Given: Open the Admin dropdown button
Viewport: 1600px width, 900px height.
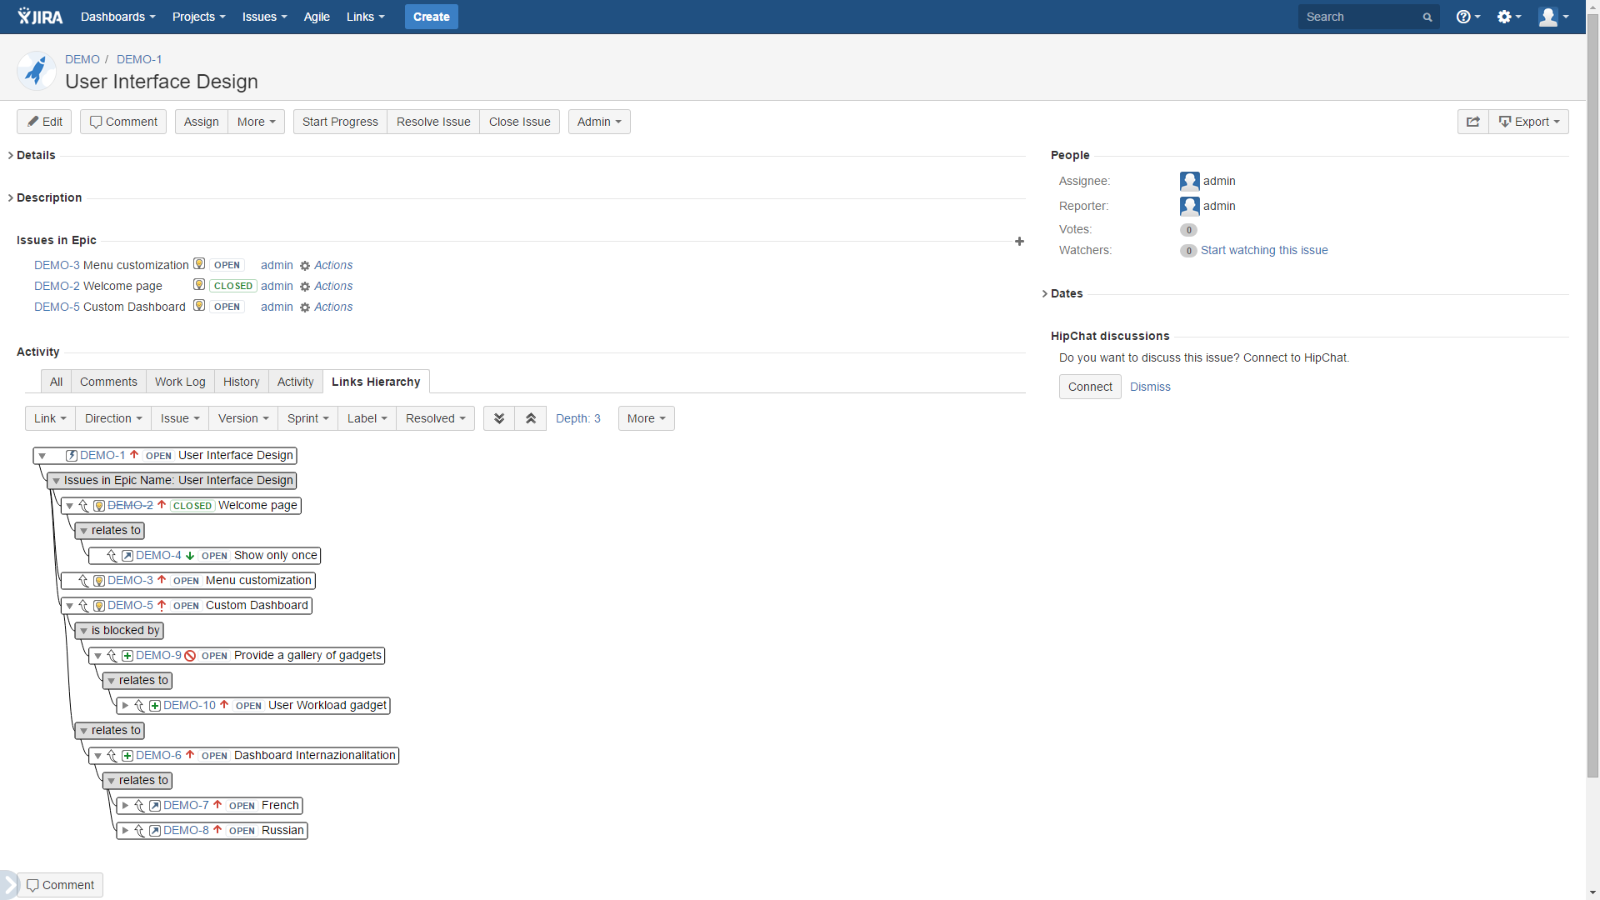Looking at the screenshot, I should (599, 122).
